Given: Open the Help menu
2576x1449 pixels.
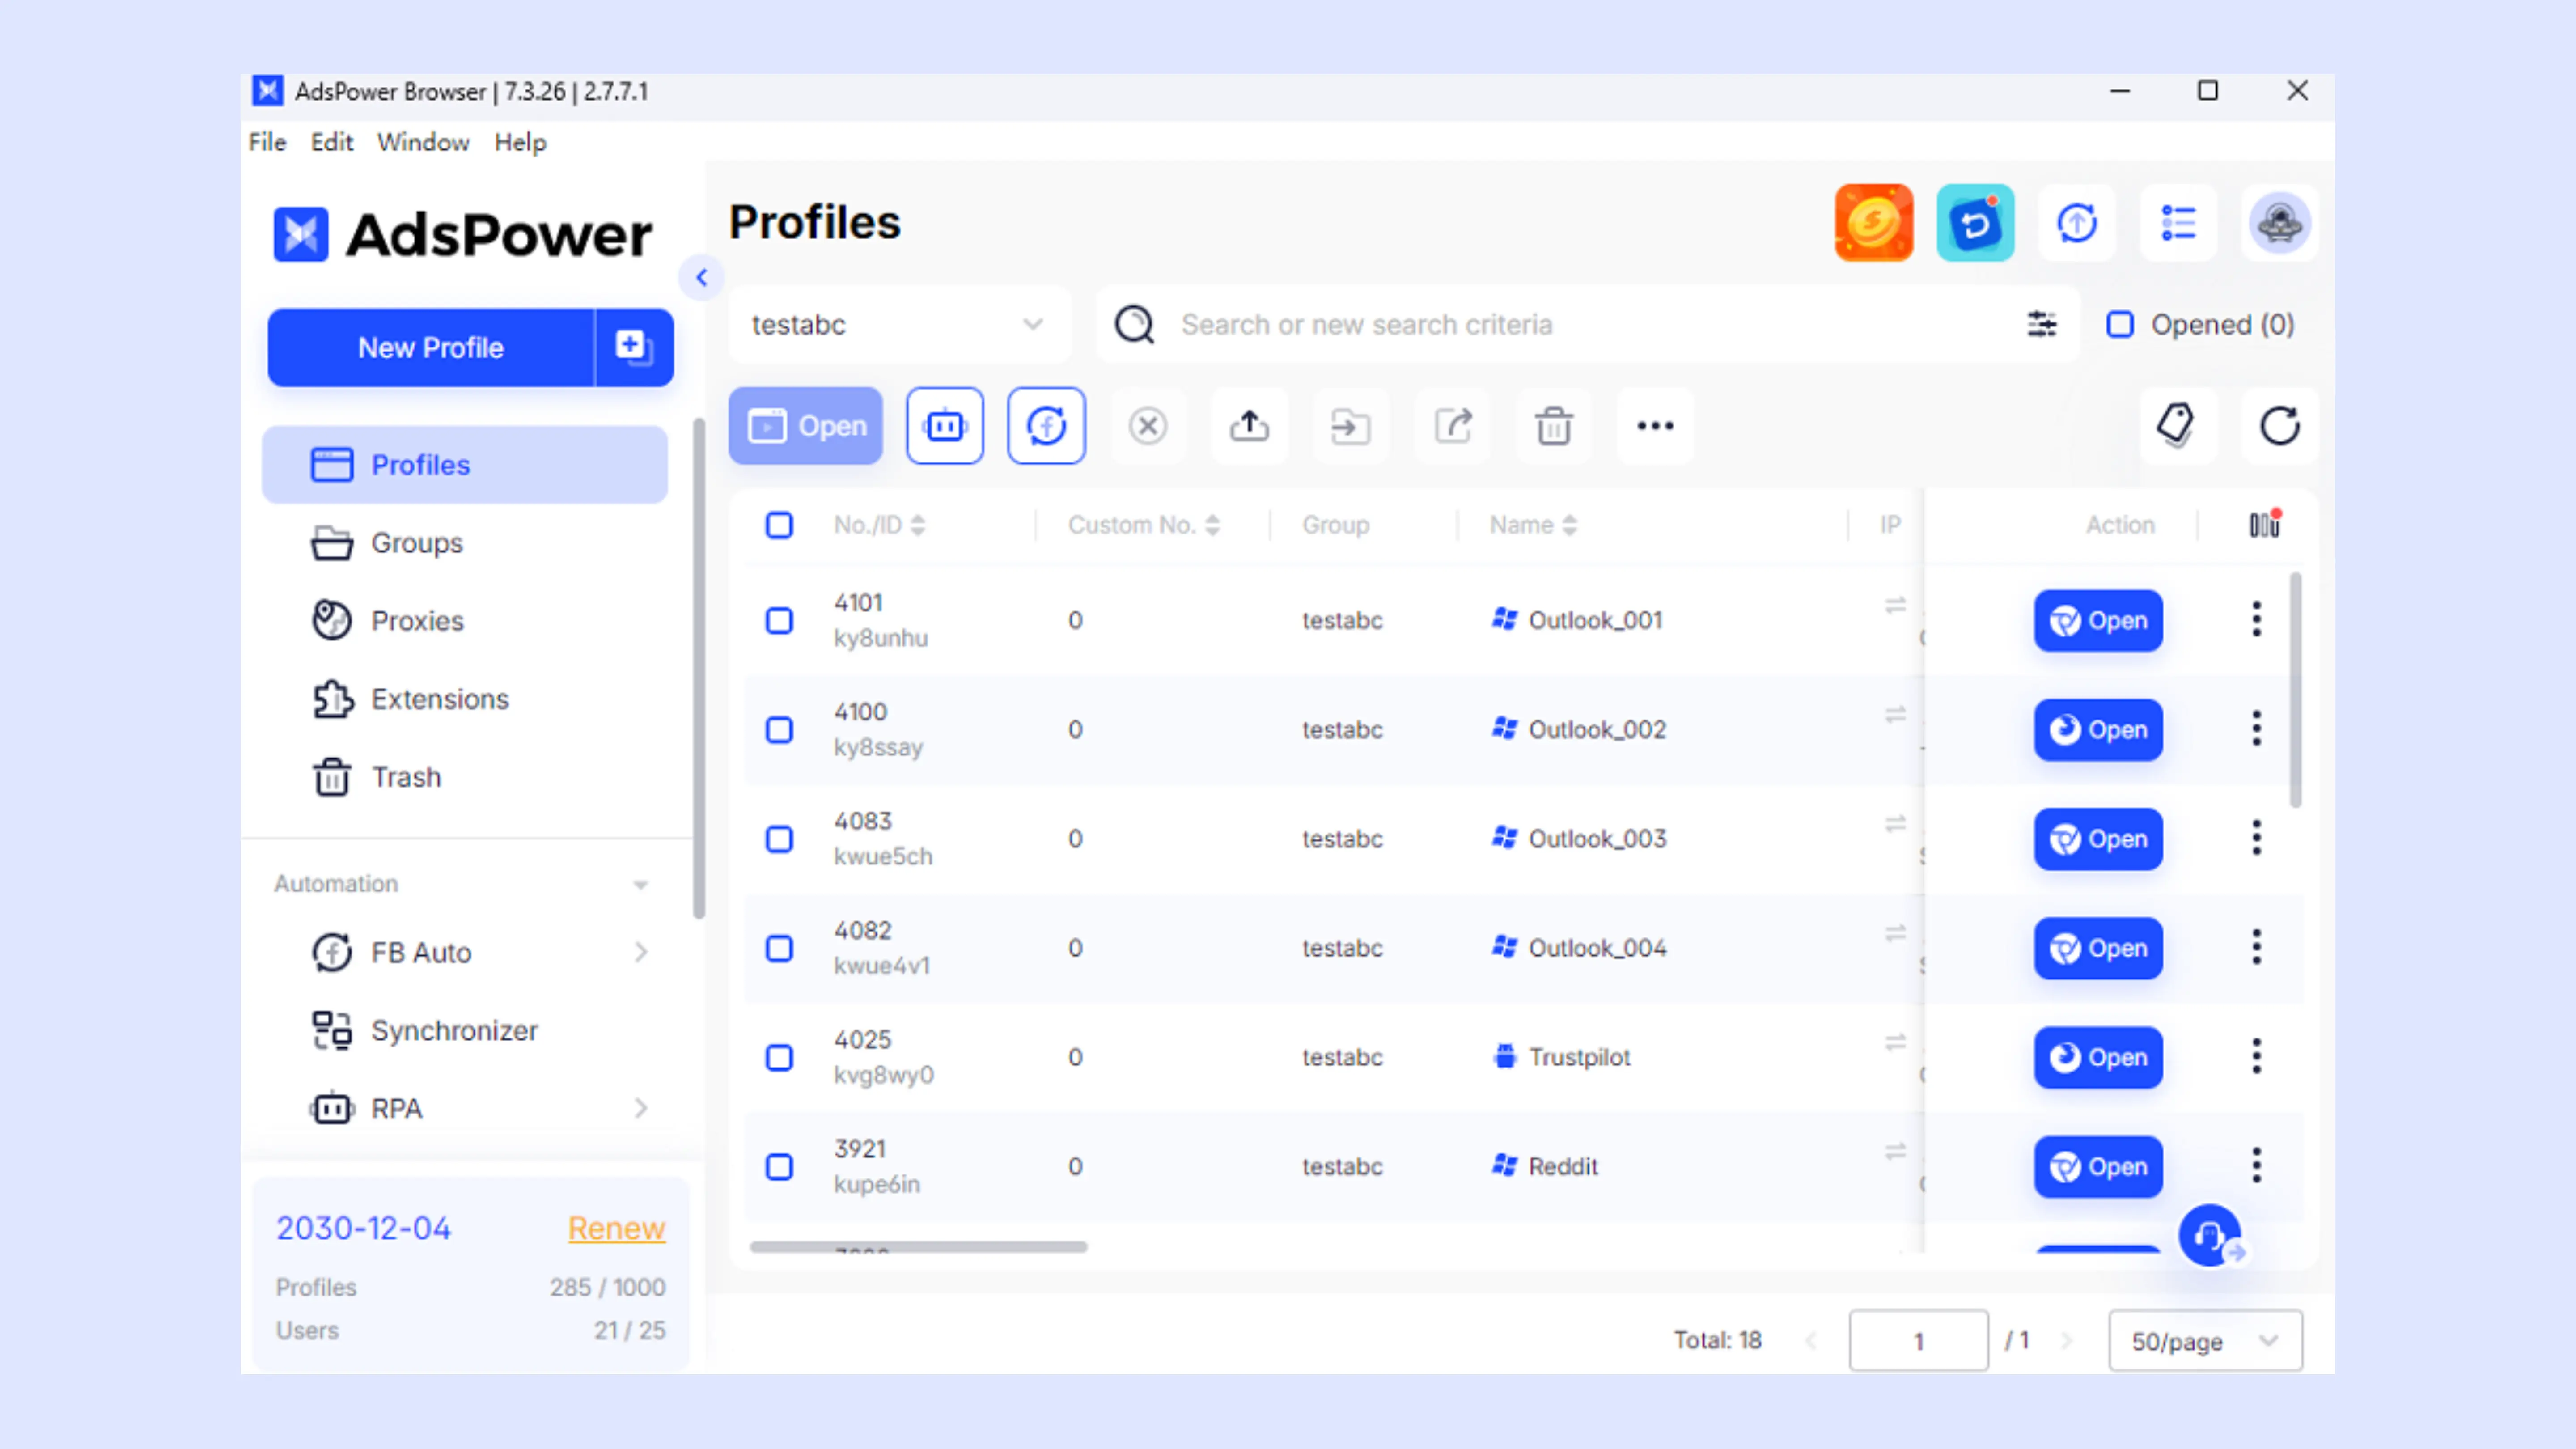Looking at the screenshot, I should click(x=520, y=142).
